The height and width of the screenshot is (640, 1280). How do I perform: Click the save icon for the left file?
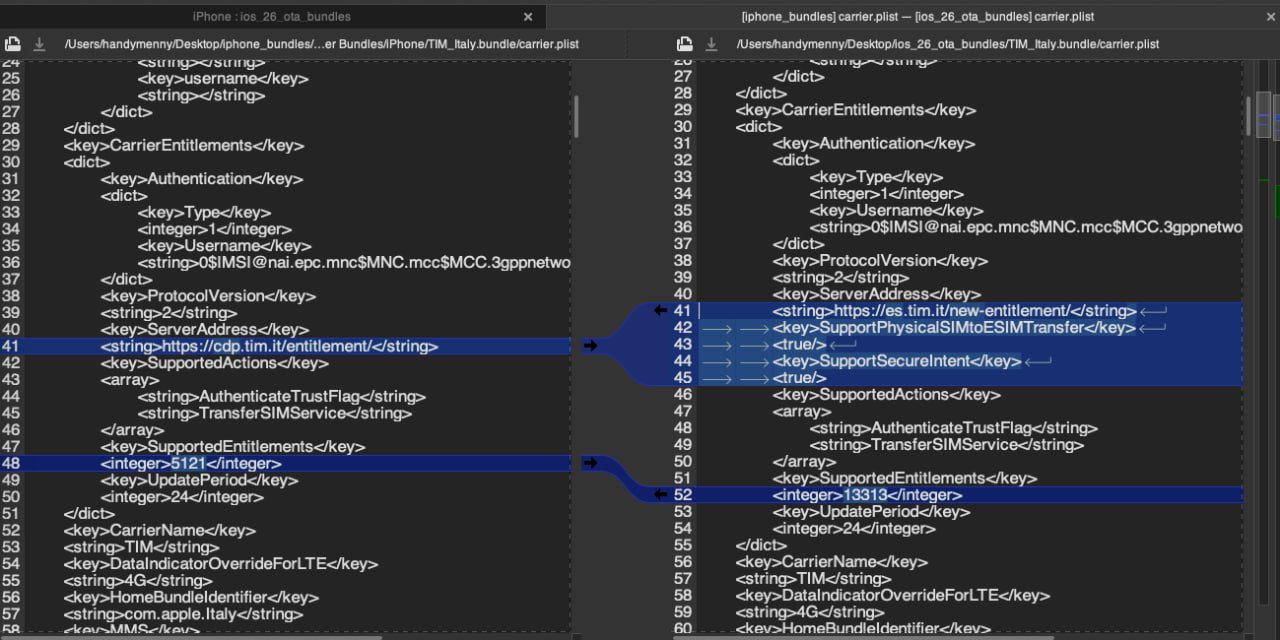(12, 44)
